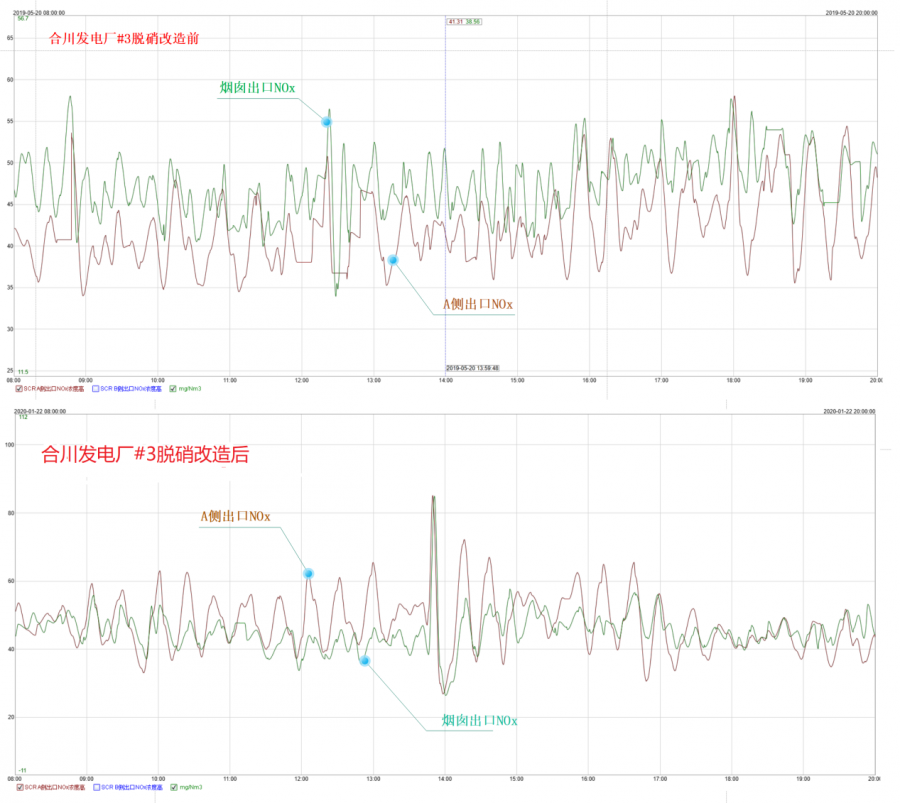Click start date 2019-05-20 08:00:00
The image size is (900, 803).
pyautogui.click(x=39, y=13)
